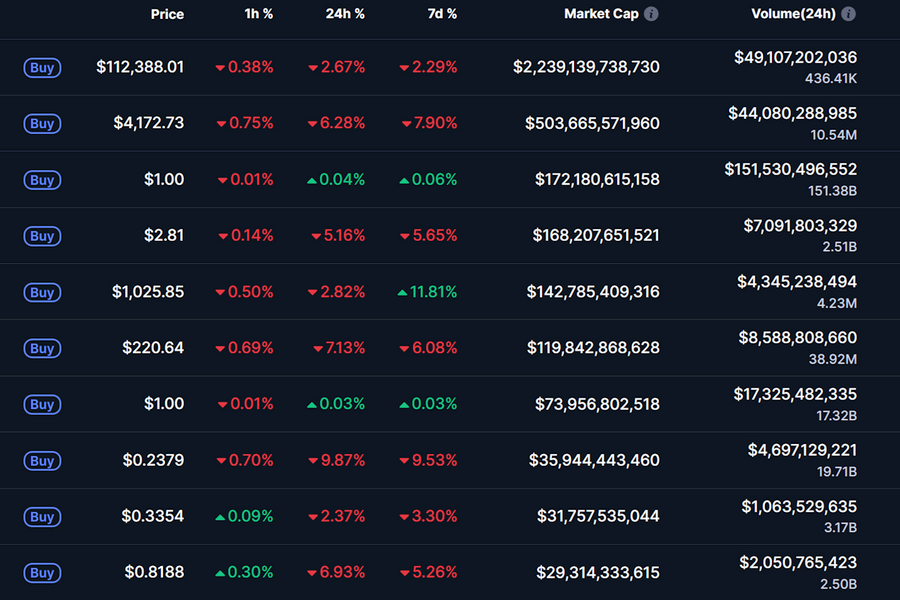This screenshot has width=900, height=600.
Task: Sort by Market Cap column header
Action: 601,14
